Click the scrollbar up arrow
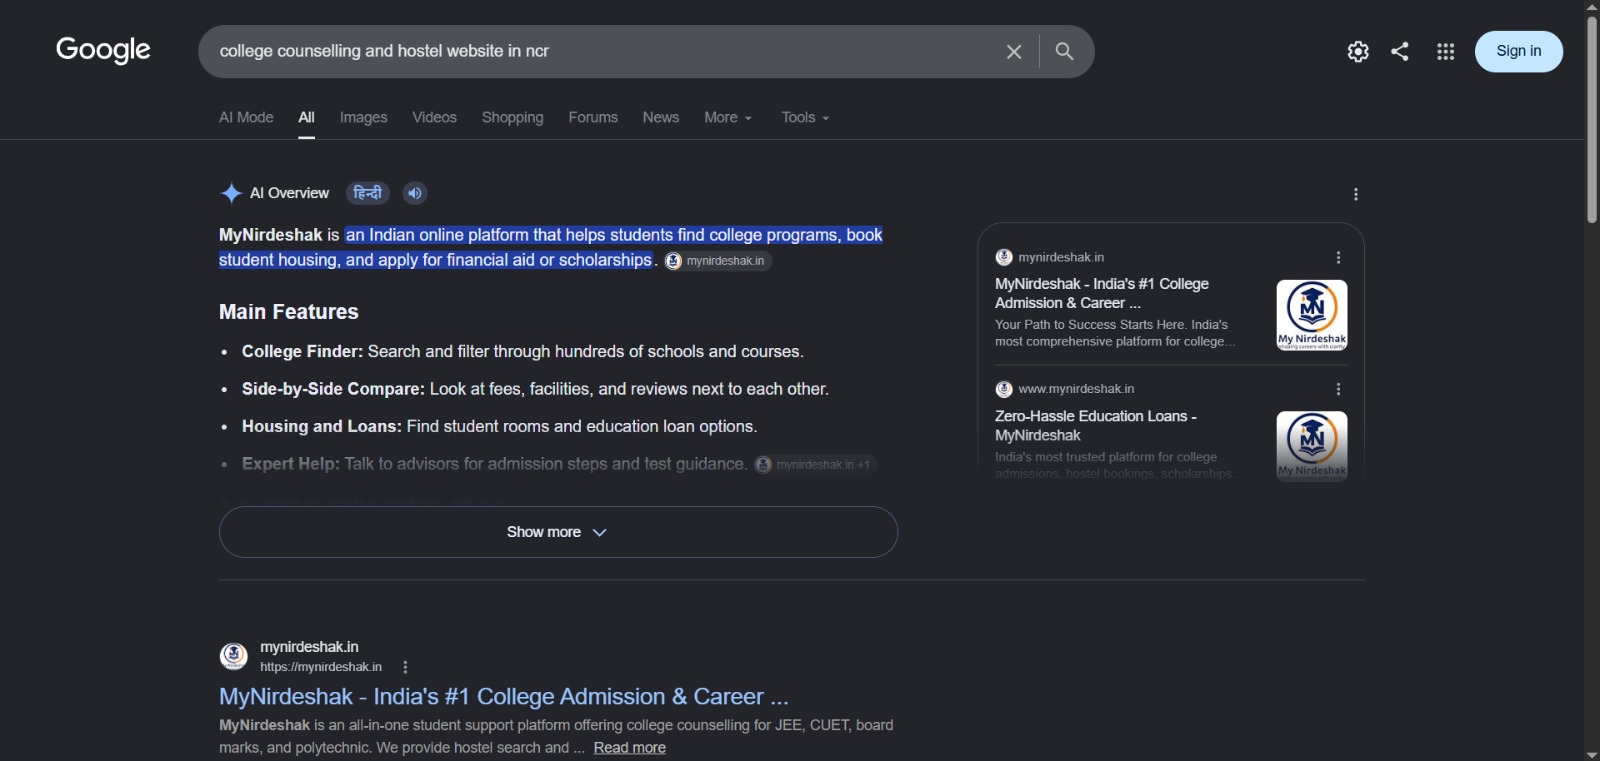 click(1592, 6)
